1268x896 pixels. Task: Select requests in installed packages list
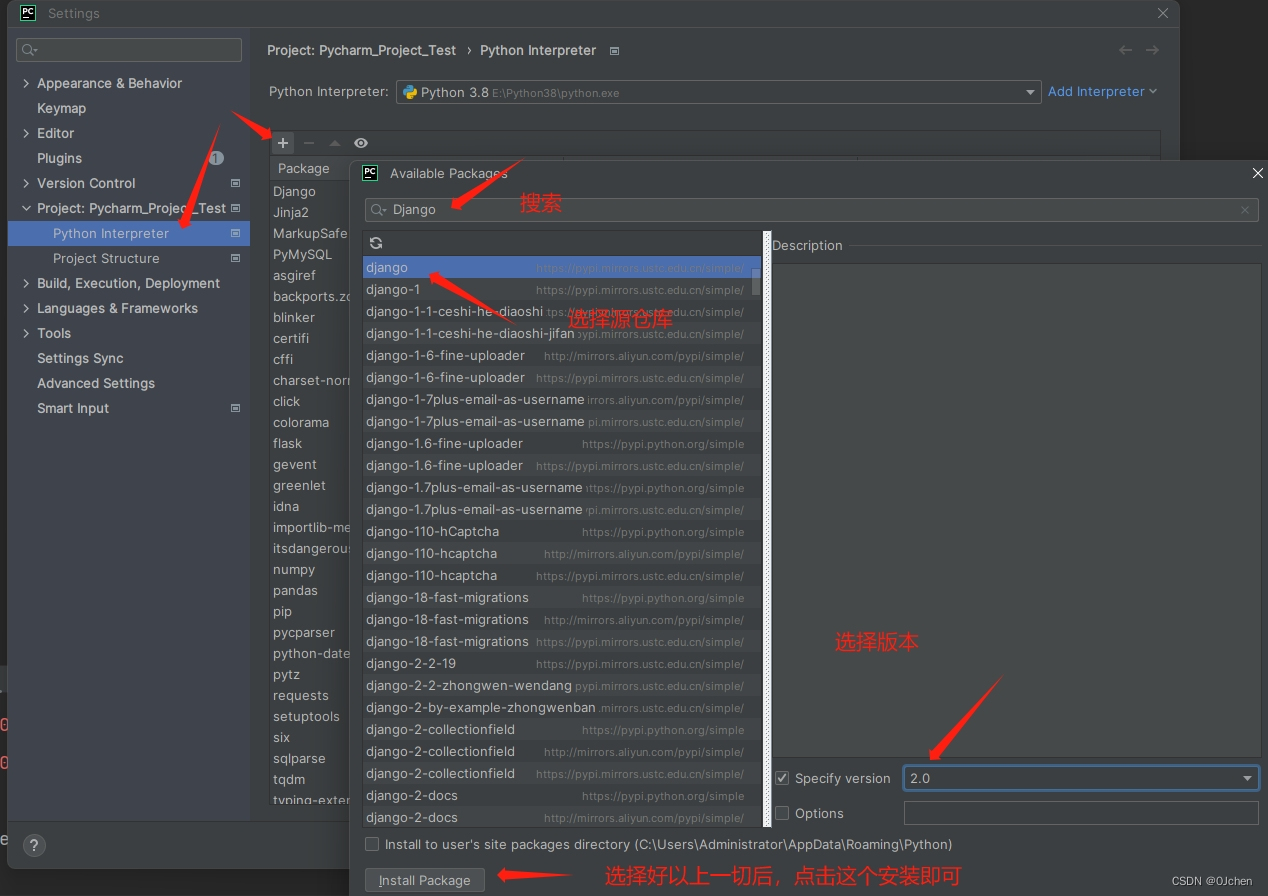point(301,695)
